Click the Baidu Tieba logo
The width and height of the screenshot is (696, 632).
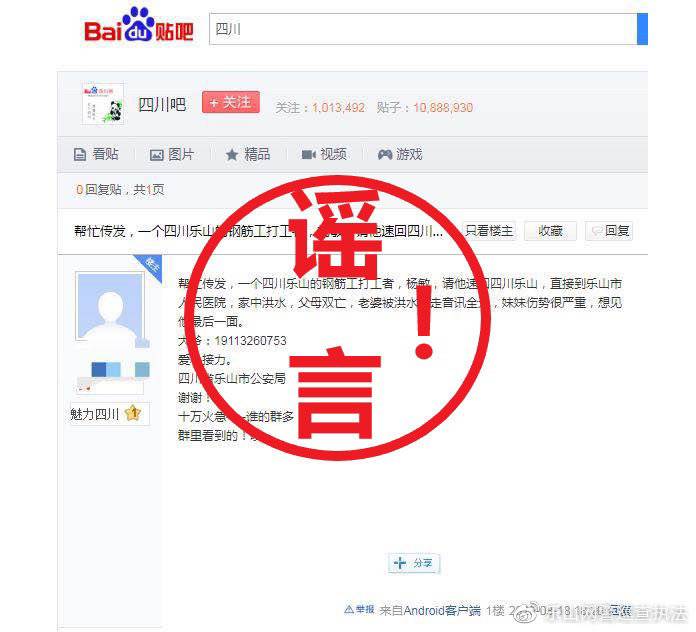coord(139,26)
